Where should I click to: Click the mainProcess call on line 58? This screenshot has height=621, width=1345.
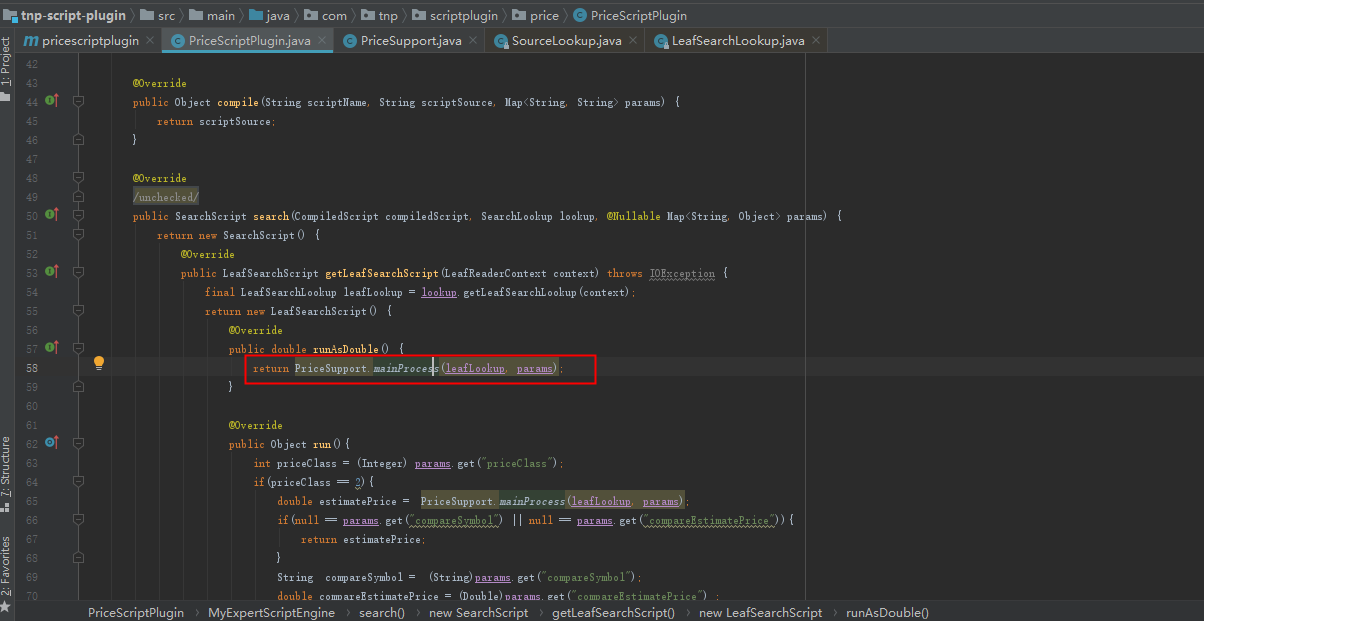406,368
